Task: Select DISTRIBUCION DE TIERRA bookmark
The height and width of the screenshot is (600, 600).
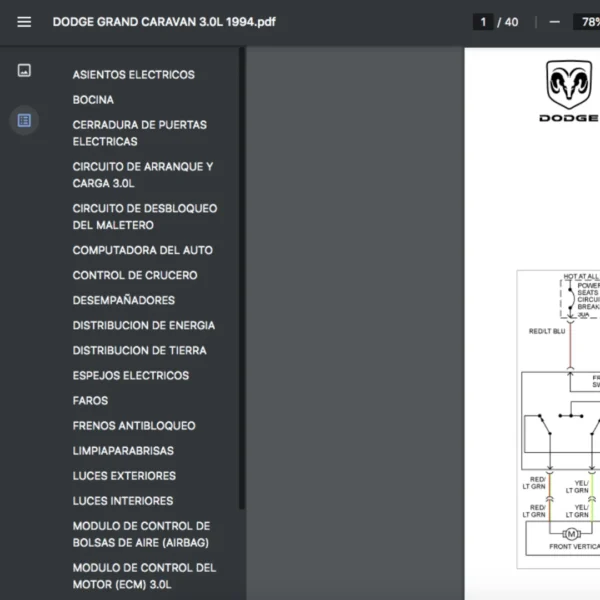Action: click(x=139, y=351)
